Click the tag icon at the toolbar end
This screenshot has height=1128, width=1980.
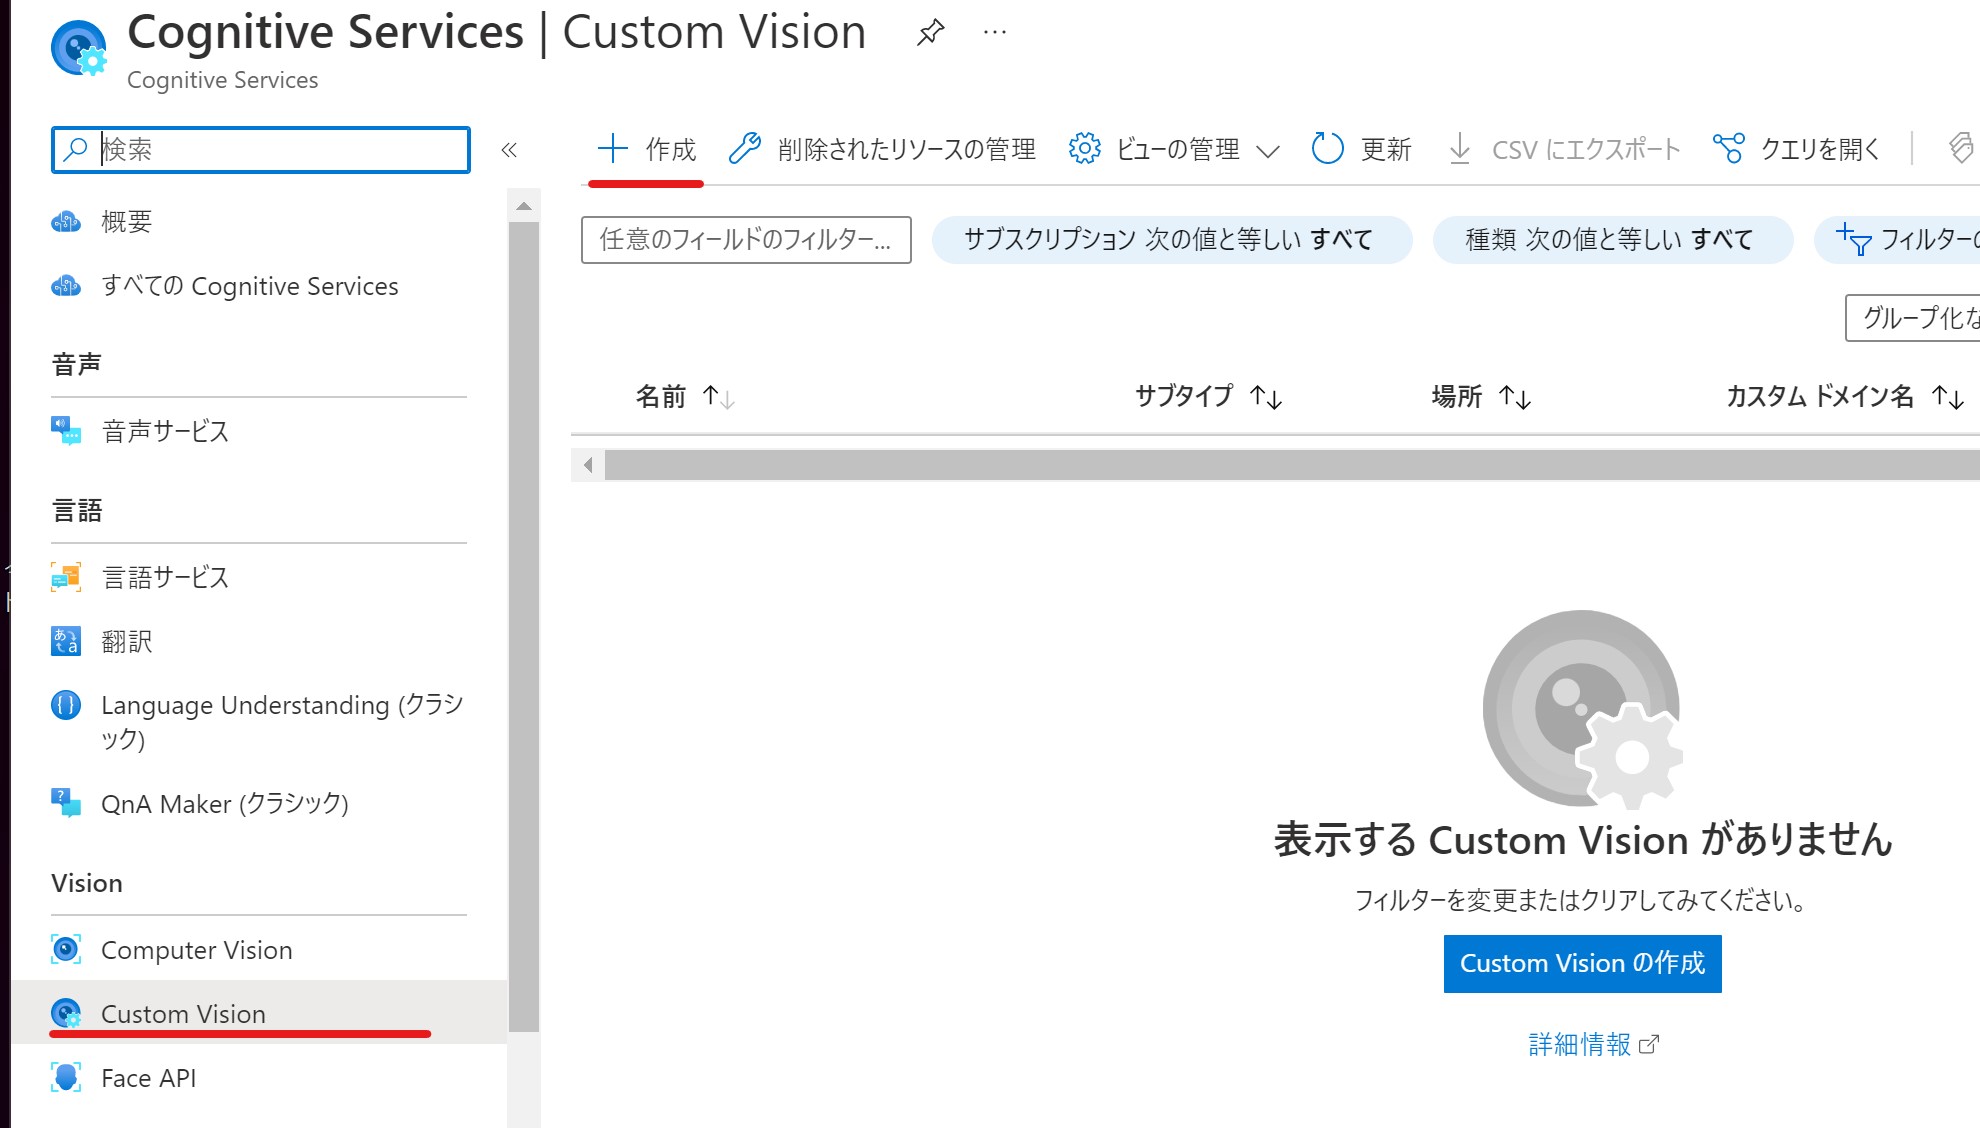pos(1962,149)
